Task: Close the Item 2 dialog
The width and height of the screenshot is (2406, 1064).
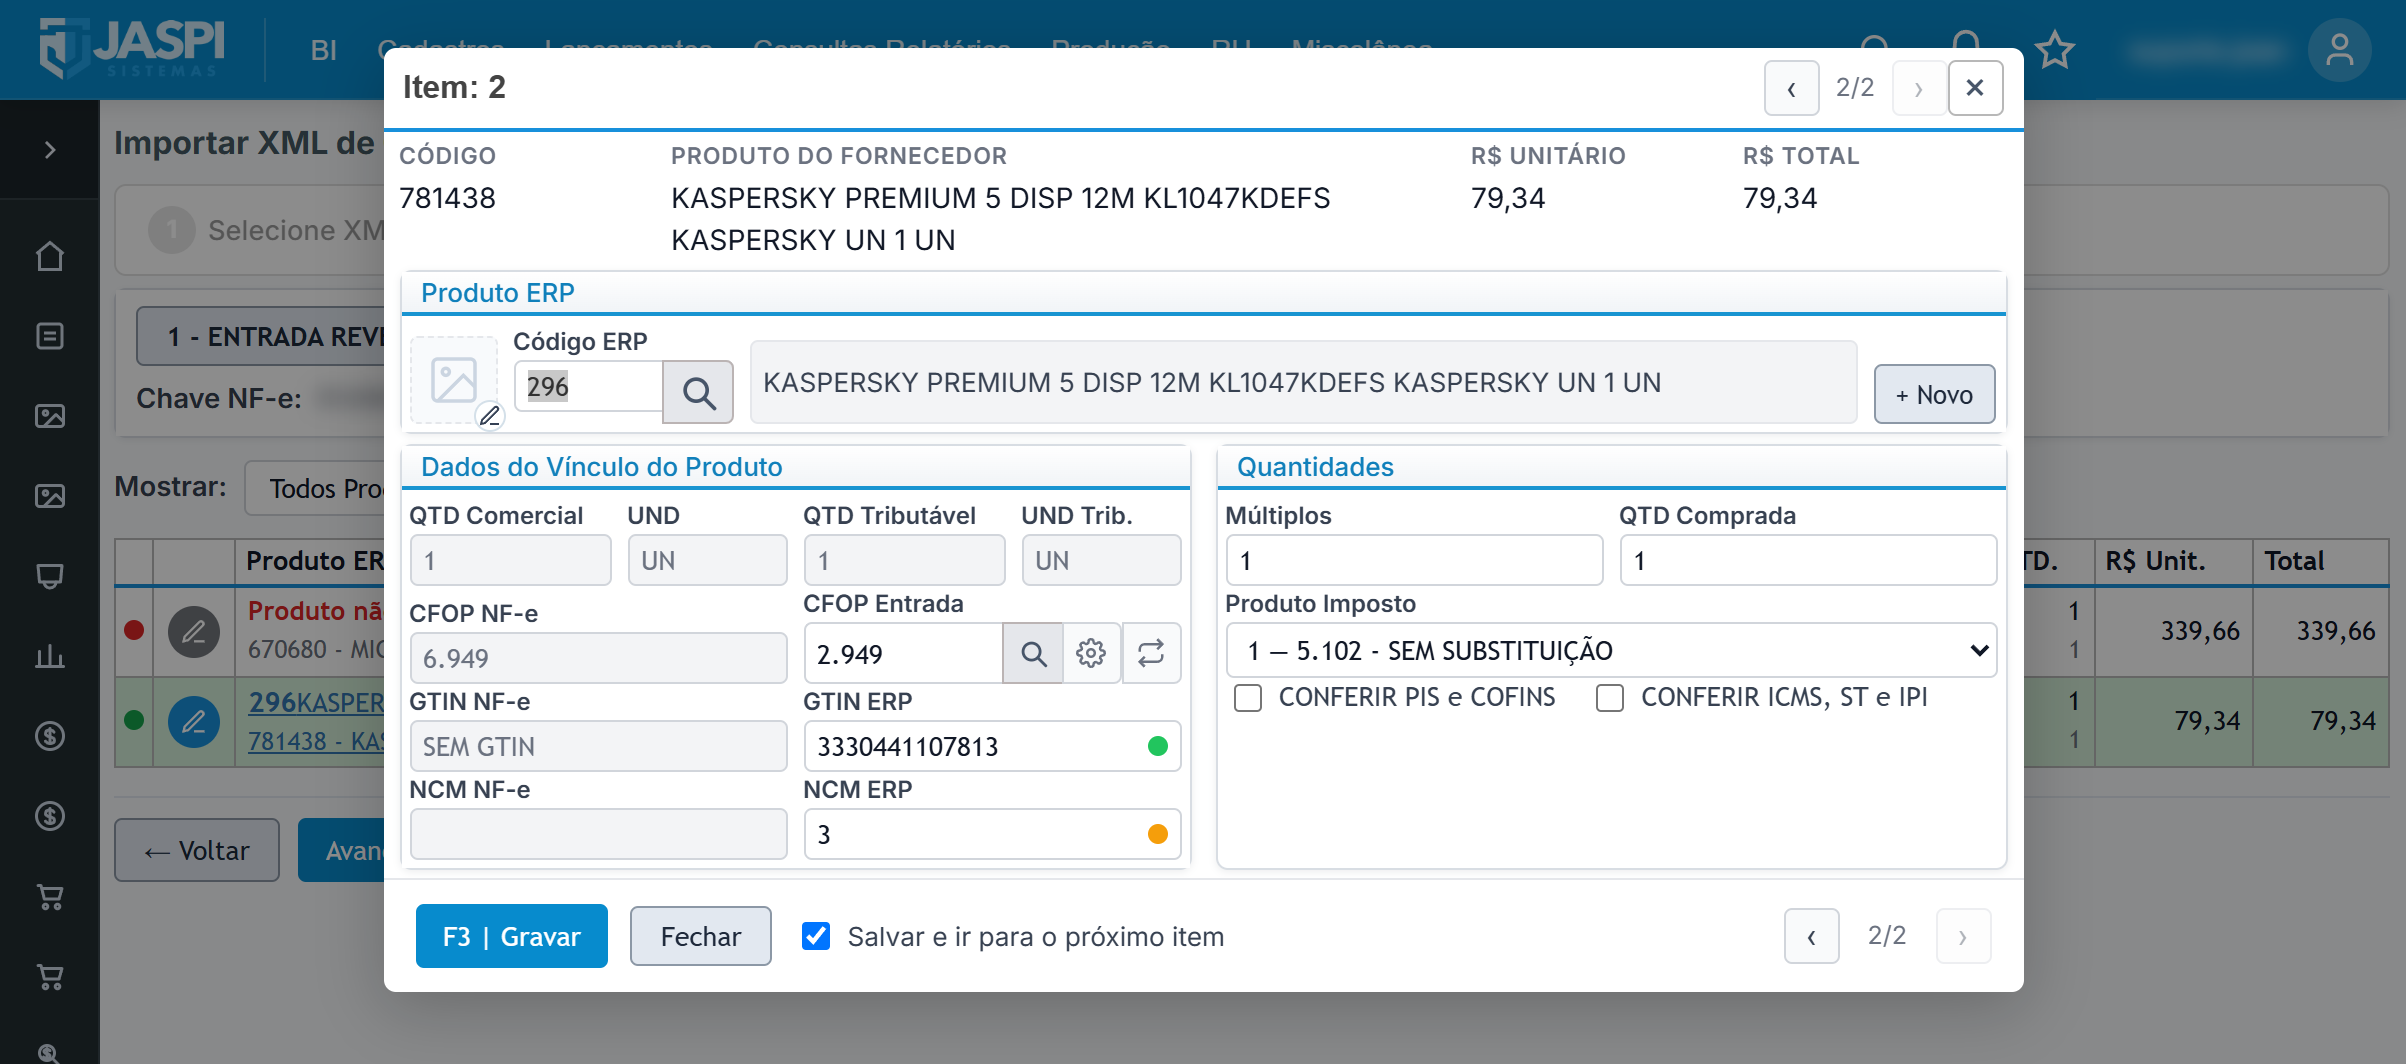Action: coord(1975,88)
